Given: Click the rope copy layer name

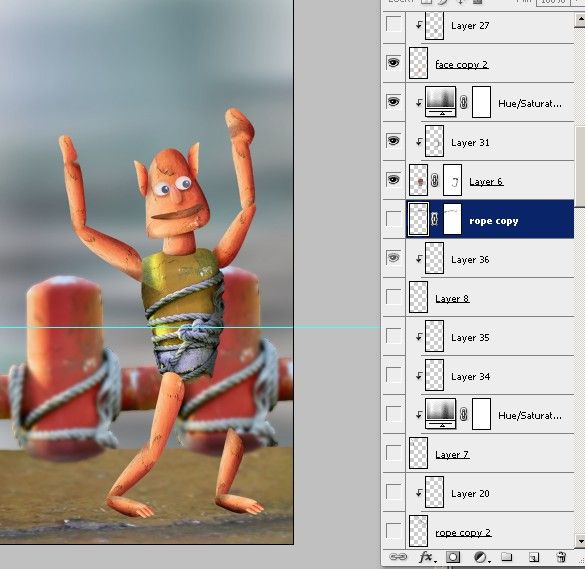Looking at the screenshot, I should [494, 221].
